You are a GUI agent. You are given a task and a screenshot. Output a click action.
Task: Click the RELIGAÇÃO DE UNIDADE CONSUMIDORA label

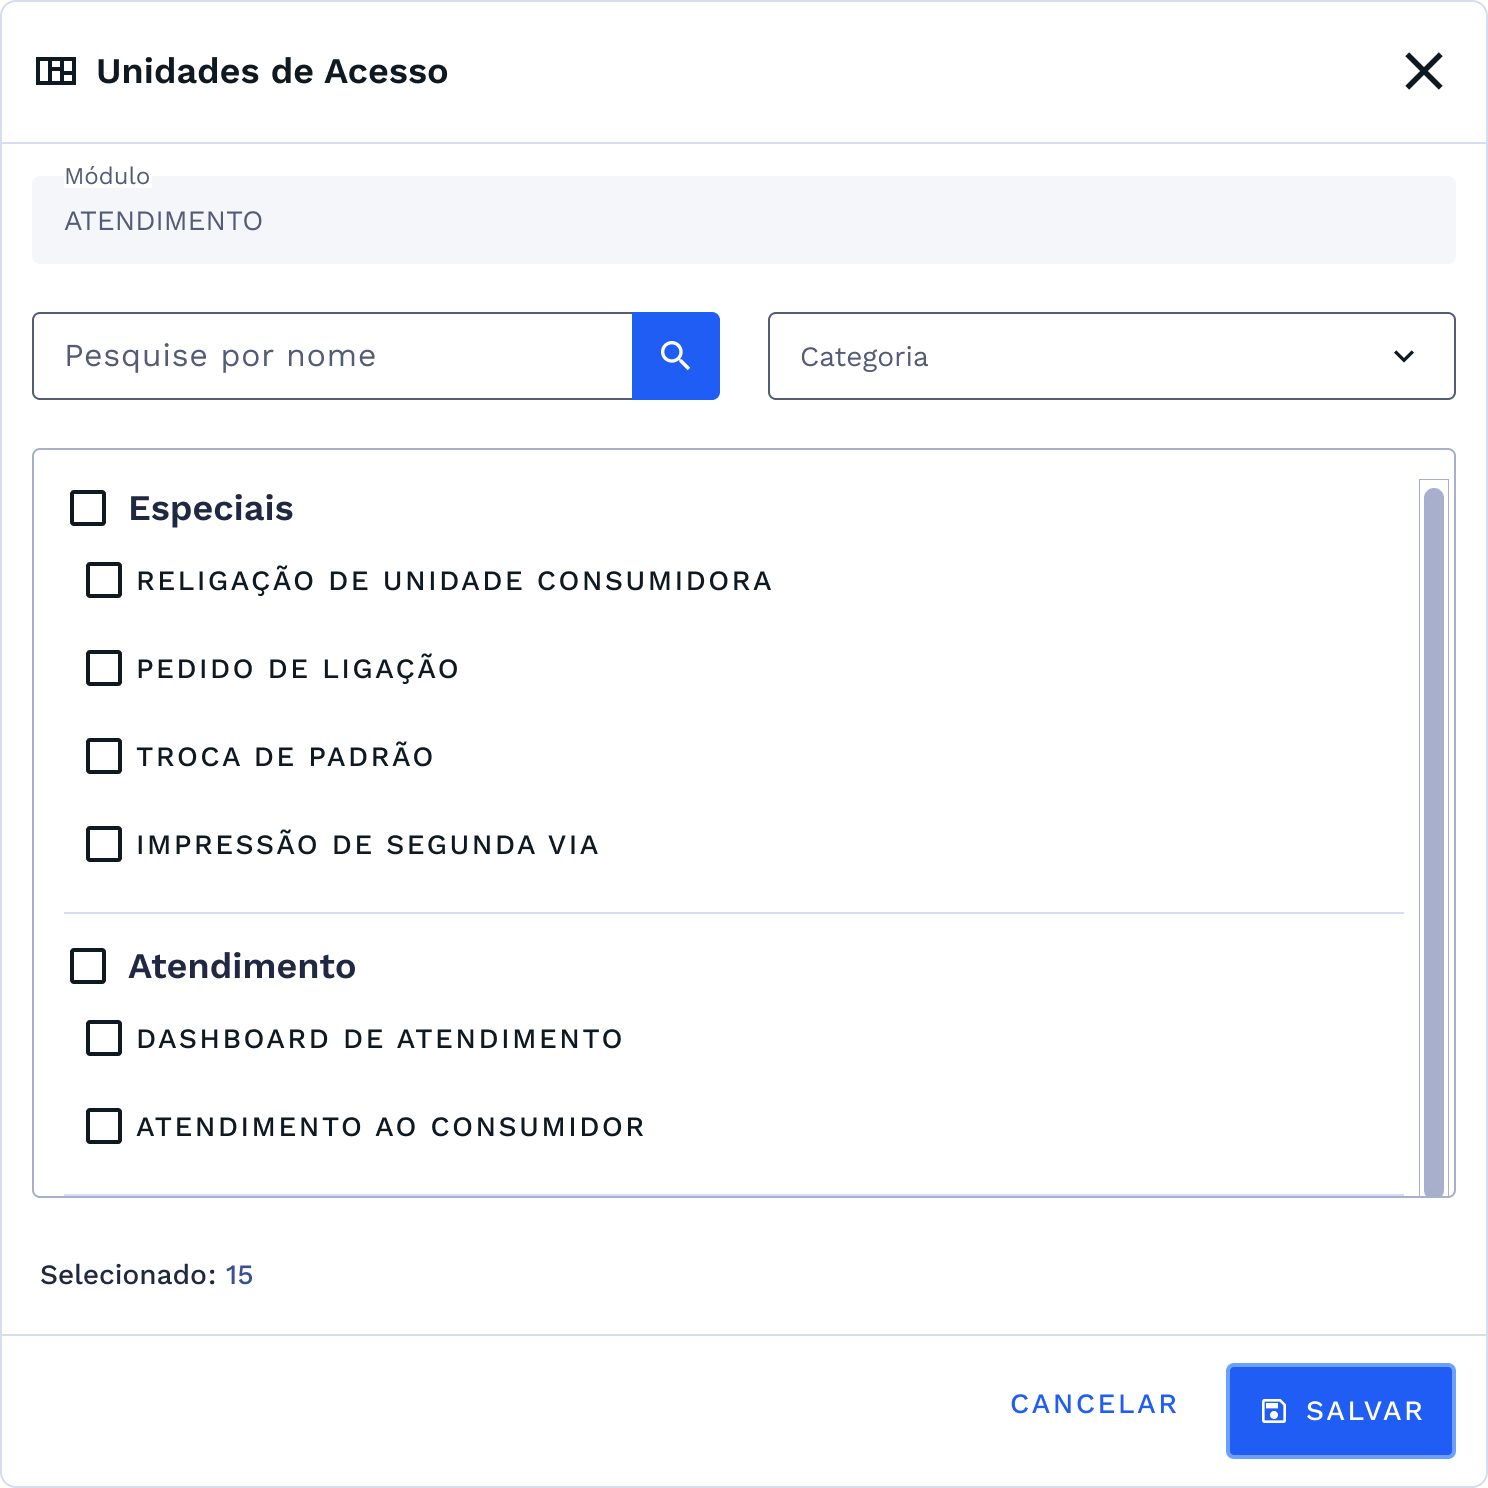(x=453, y=580)
